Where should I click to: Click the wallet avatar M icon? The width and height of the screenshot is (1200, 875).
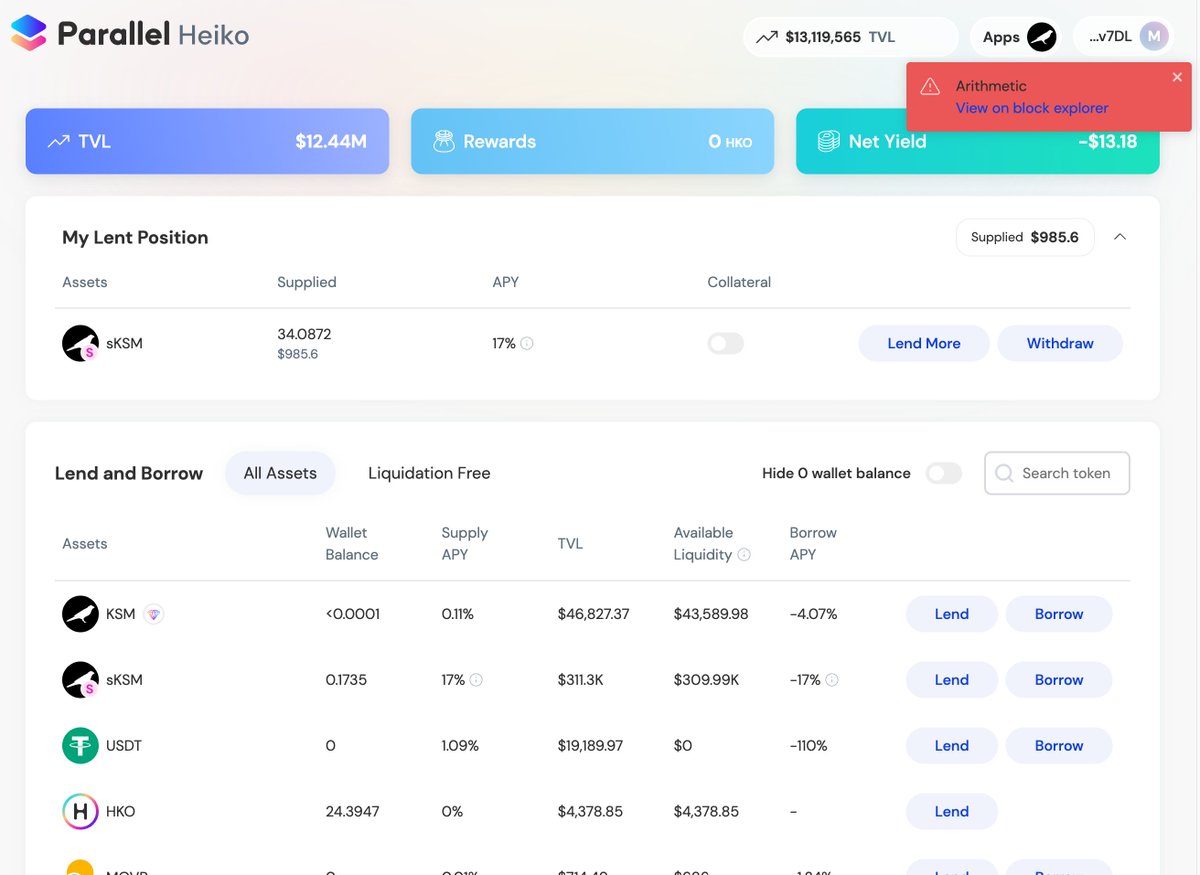1154,37
